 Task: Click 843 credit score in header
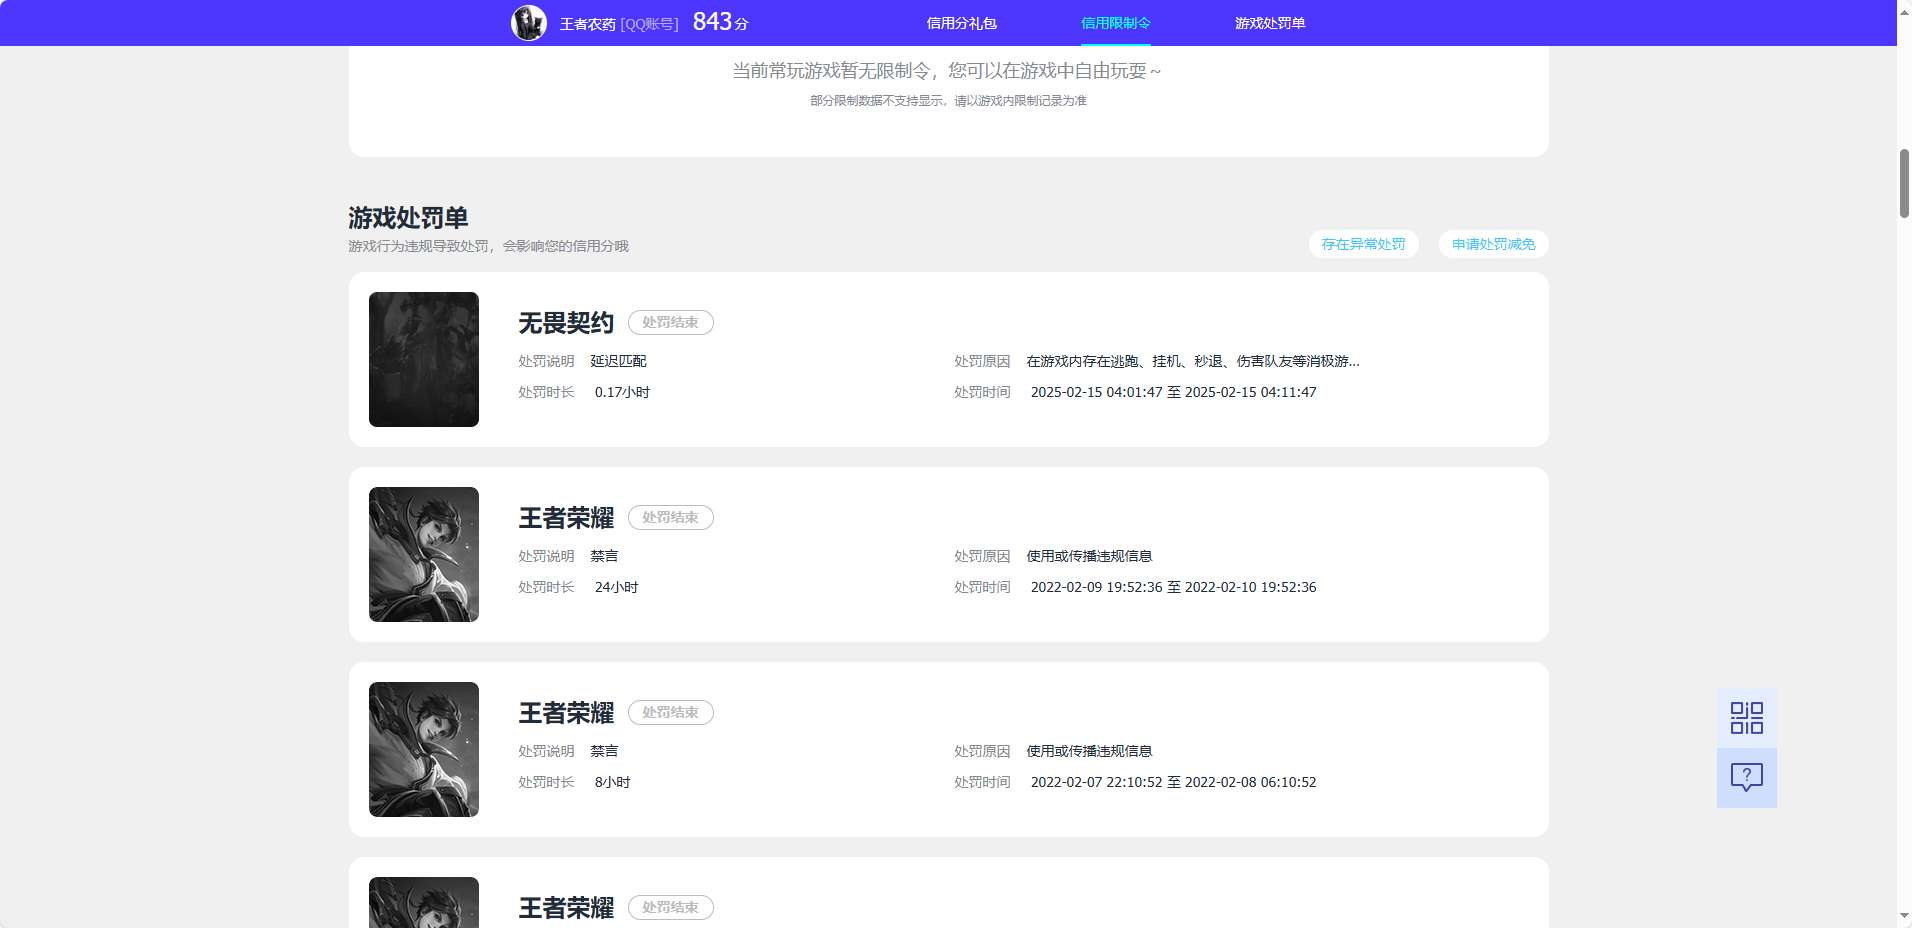720,22
